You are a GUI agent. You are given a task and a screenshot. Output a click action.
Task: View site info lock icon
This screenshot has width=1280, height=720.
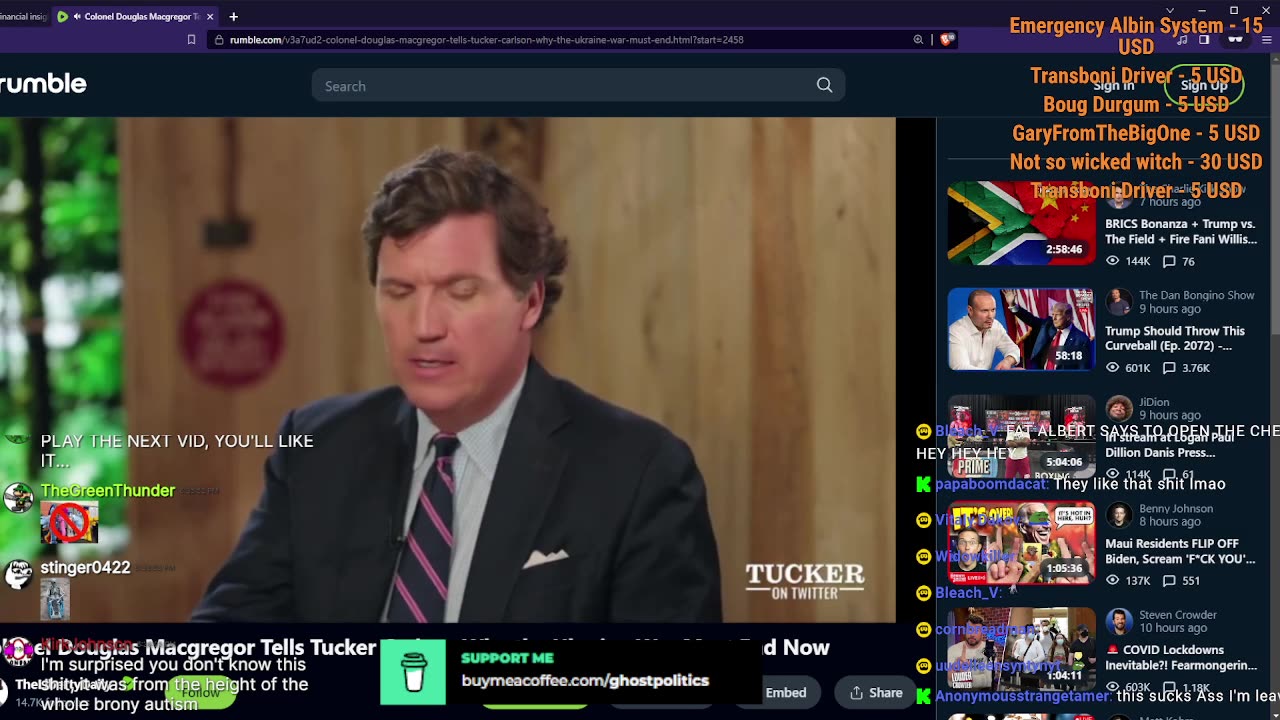pos(218,40)
